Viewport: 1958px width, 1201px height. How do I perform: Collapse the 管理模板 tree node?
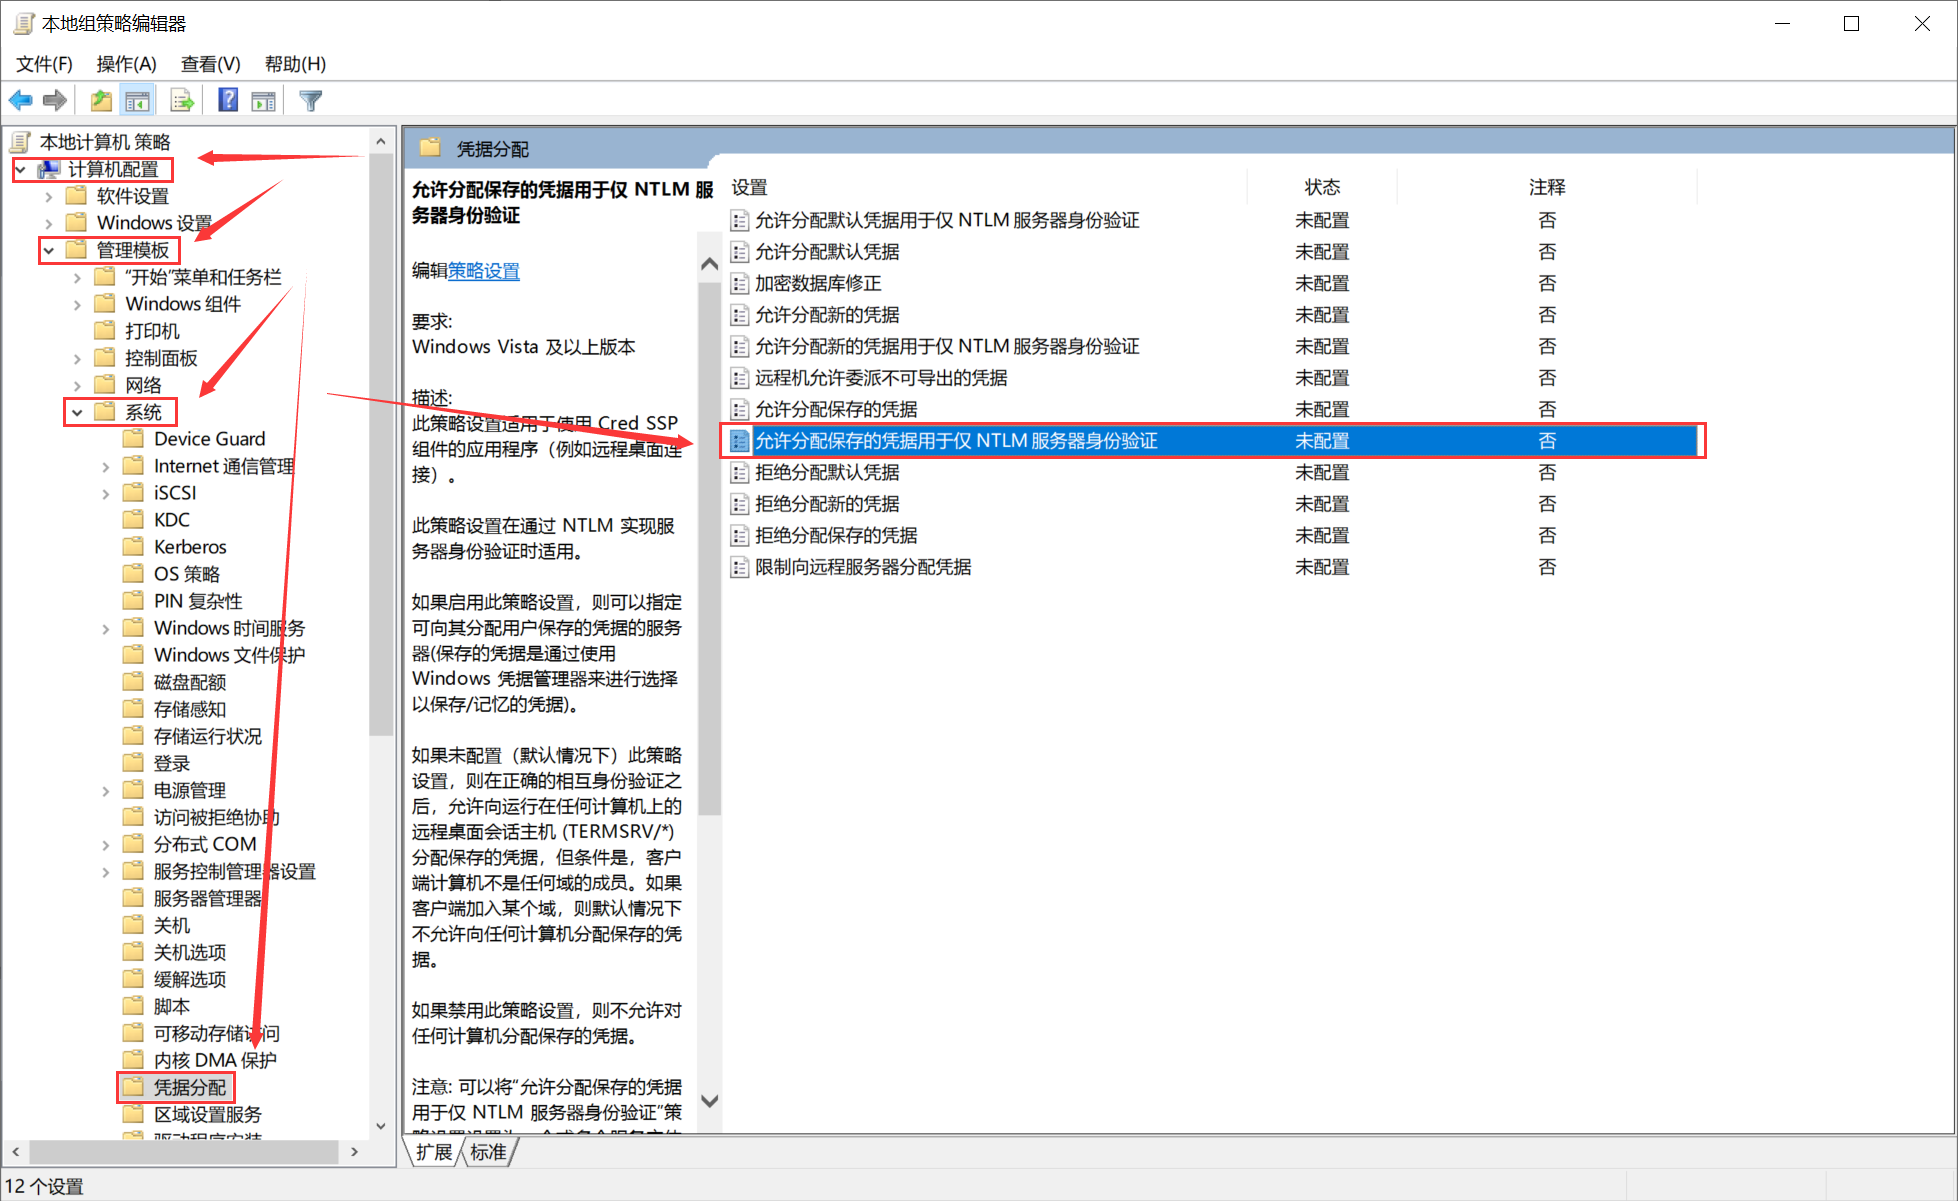50,250
